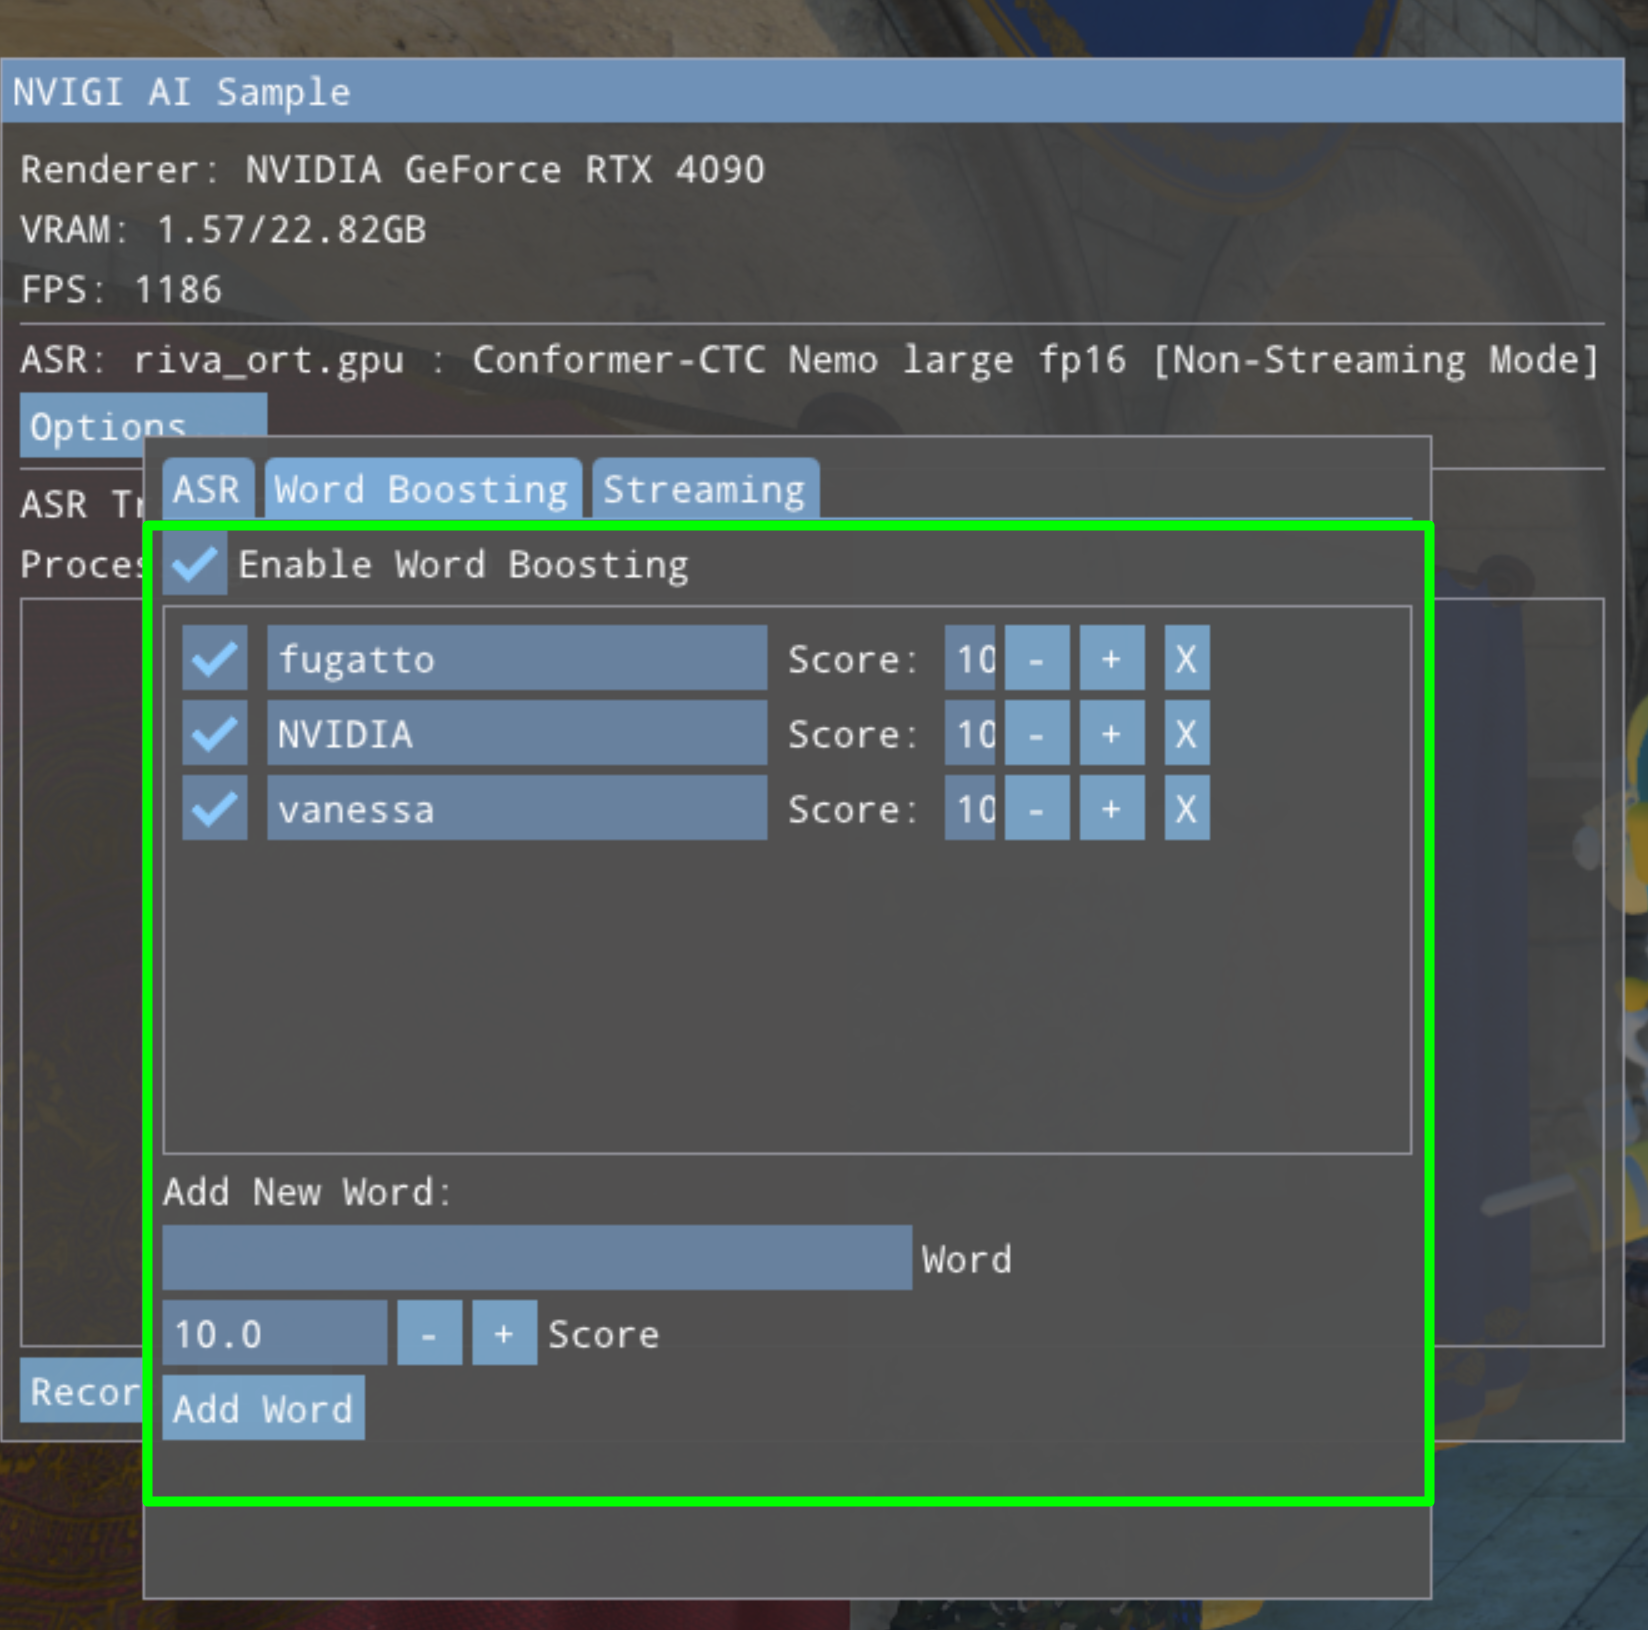Remove the fugatto word with X
The image size is (1648, 1630).
pyautogui.click(x=1187, y=658)
